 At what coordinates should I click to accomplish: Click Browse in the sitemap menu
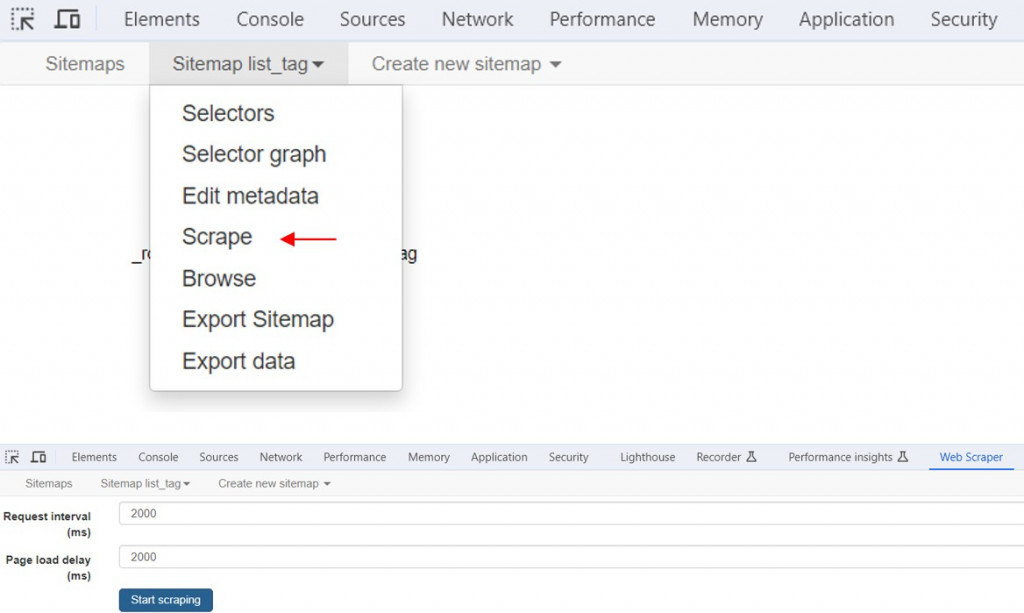point(219,279)
